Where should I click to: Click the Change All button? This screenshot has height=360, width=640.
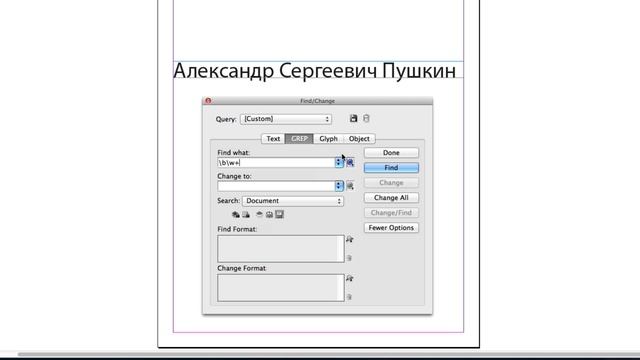391,198
